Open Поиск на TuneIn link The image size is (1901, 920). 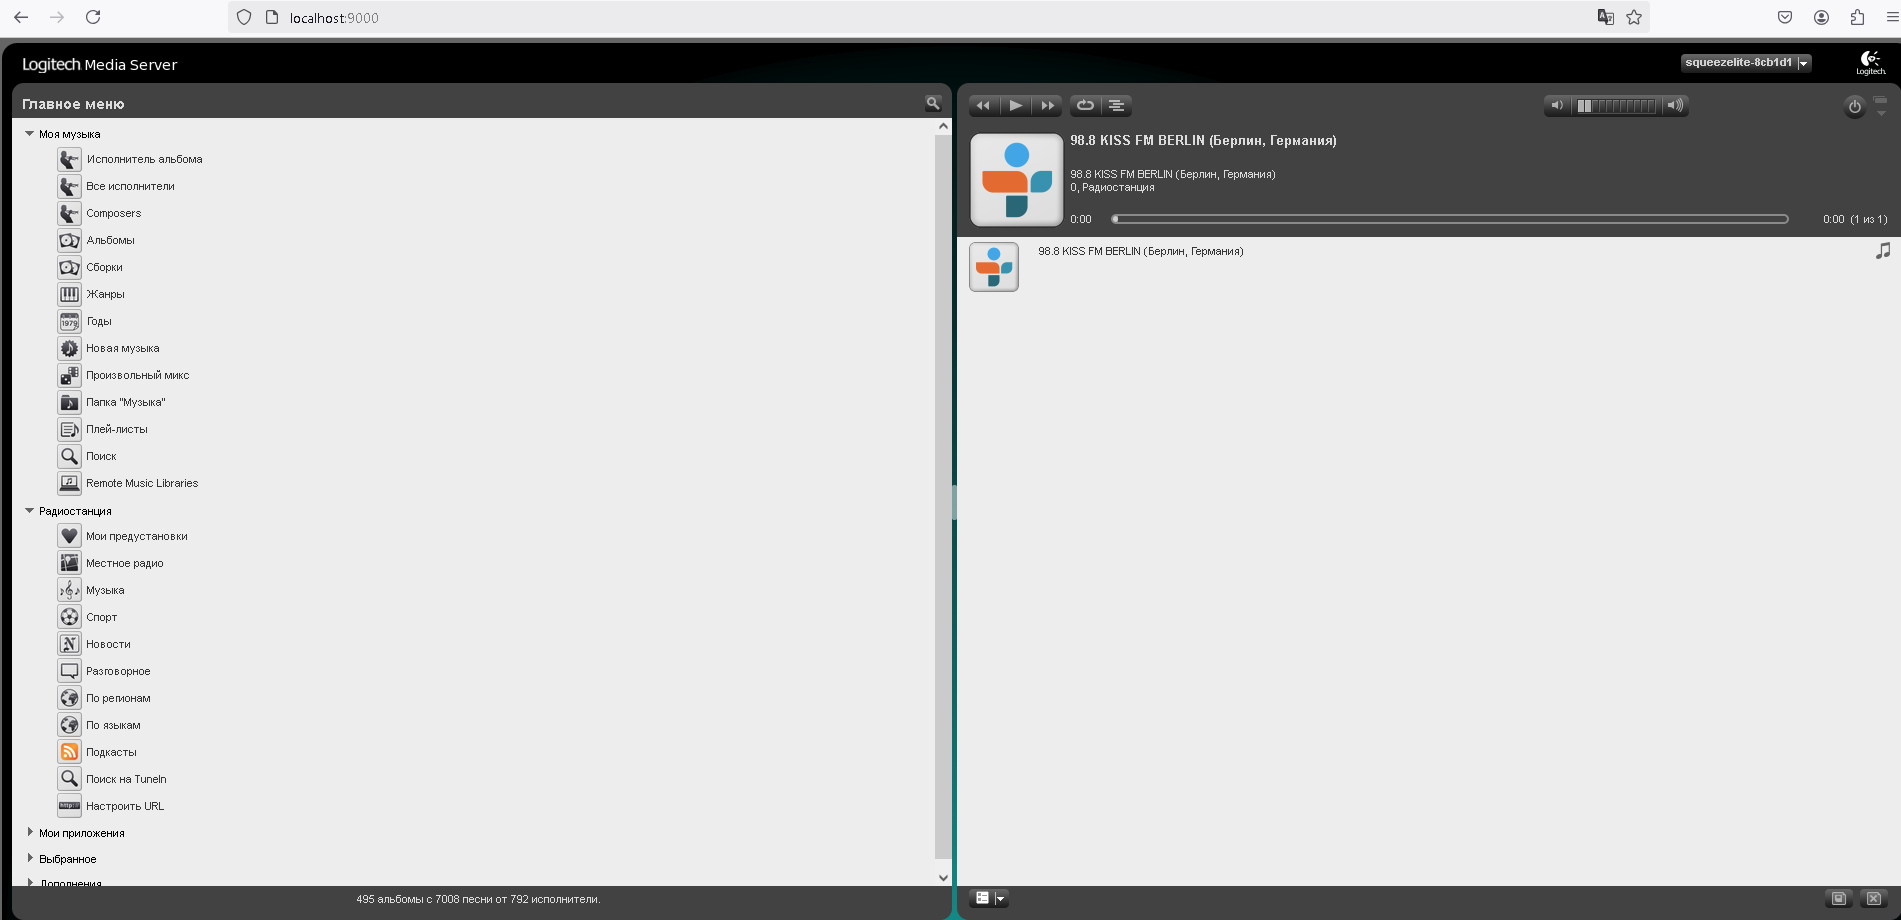coord(126,779)
